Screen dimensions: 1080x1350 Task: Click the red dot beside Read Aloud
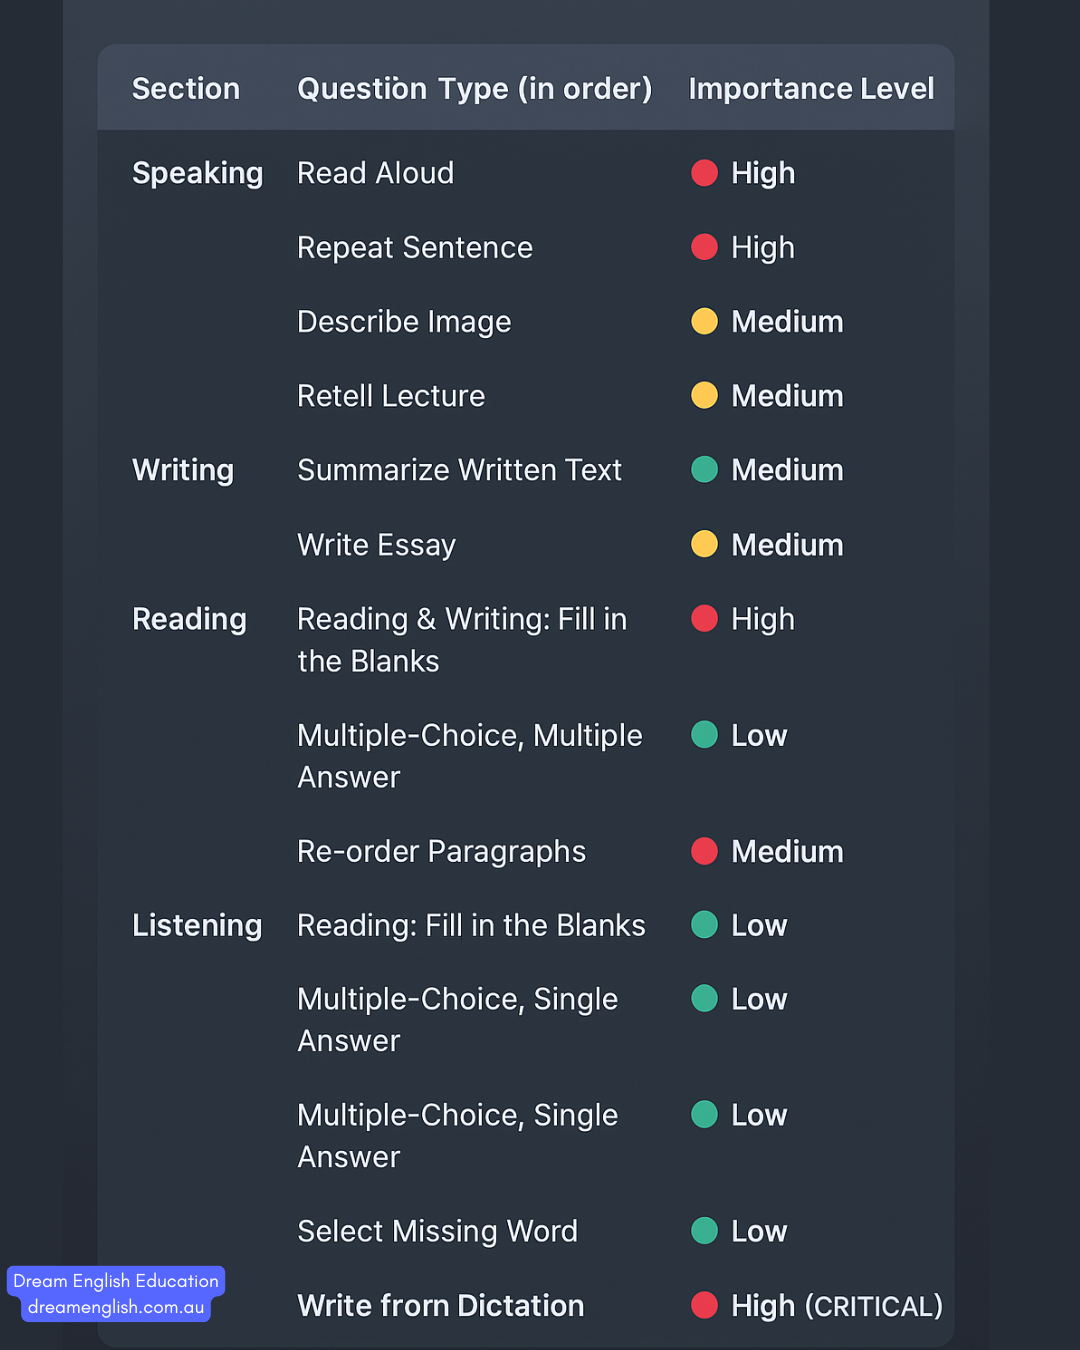(x=704, y=173)
